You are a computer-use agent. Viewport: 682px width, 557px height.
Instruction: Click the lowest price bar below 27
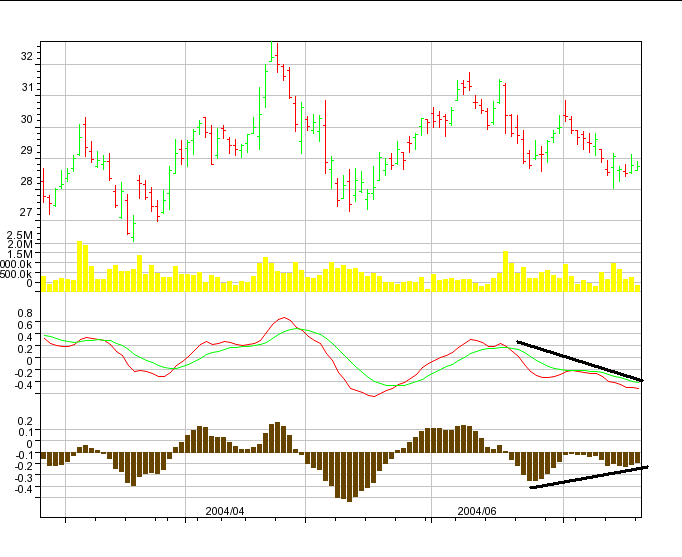[x=131, y=230]
